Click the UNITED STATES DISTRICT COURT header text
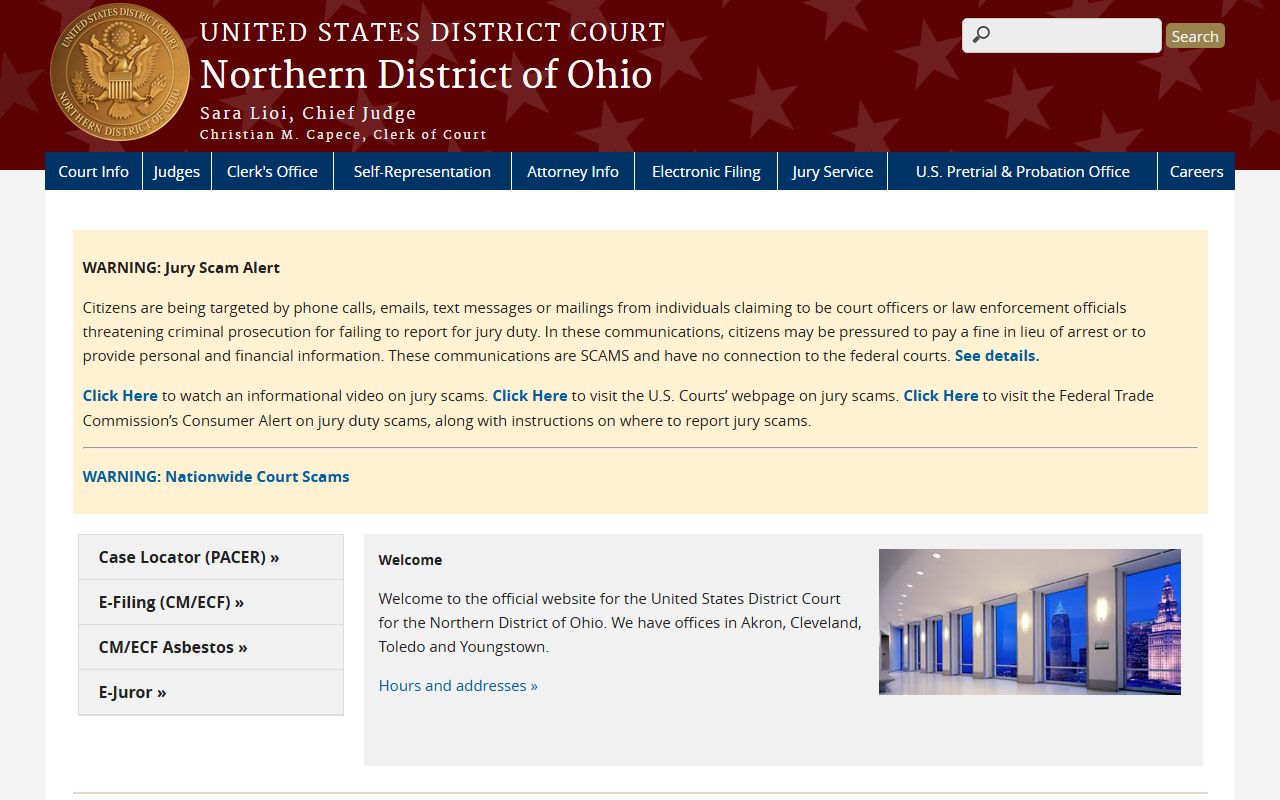Image resolution: width=1280 pixels, height=800 pixels. pyautogui.click(x=432, y=32)
